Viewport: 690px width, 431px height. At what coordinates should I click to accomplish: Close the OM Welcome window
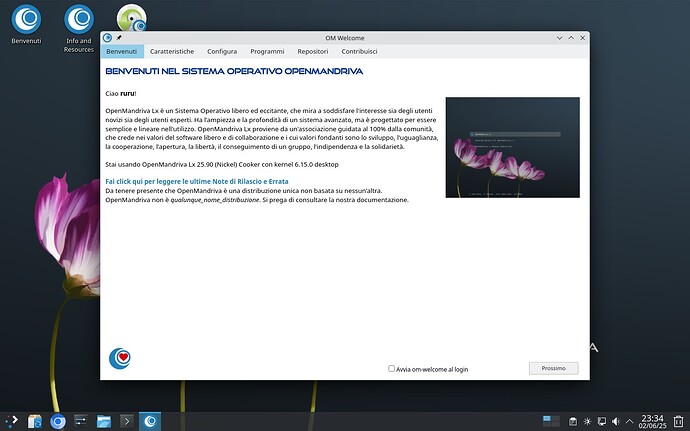click(x=582, y=38)
